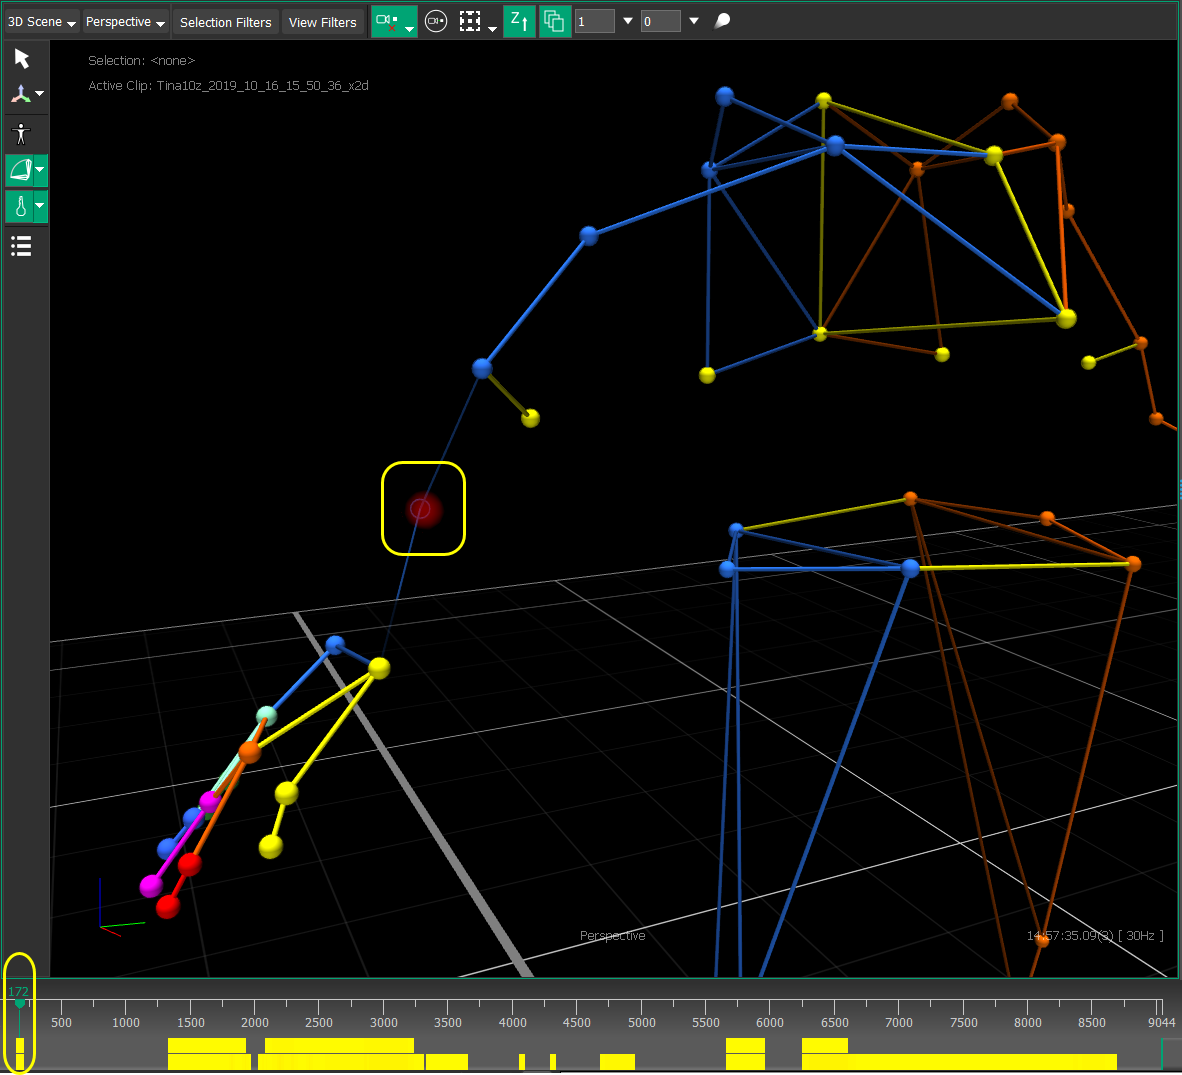Click the comet trail icon in toolbar
The height and width of the screenshot is (1075, 1182).
coord(722,21)
